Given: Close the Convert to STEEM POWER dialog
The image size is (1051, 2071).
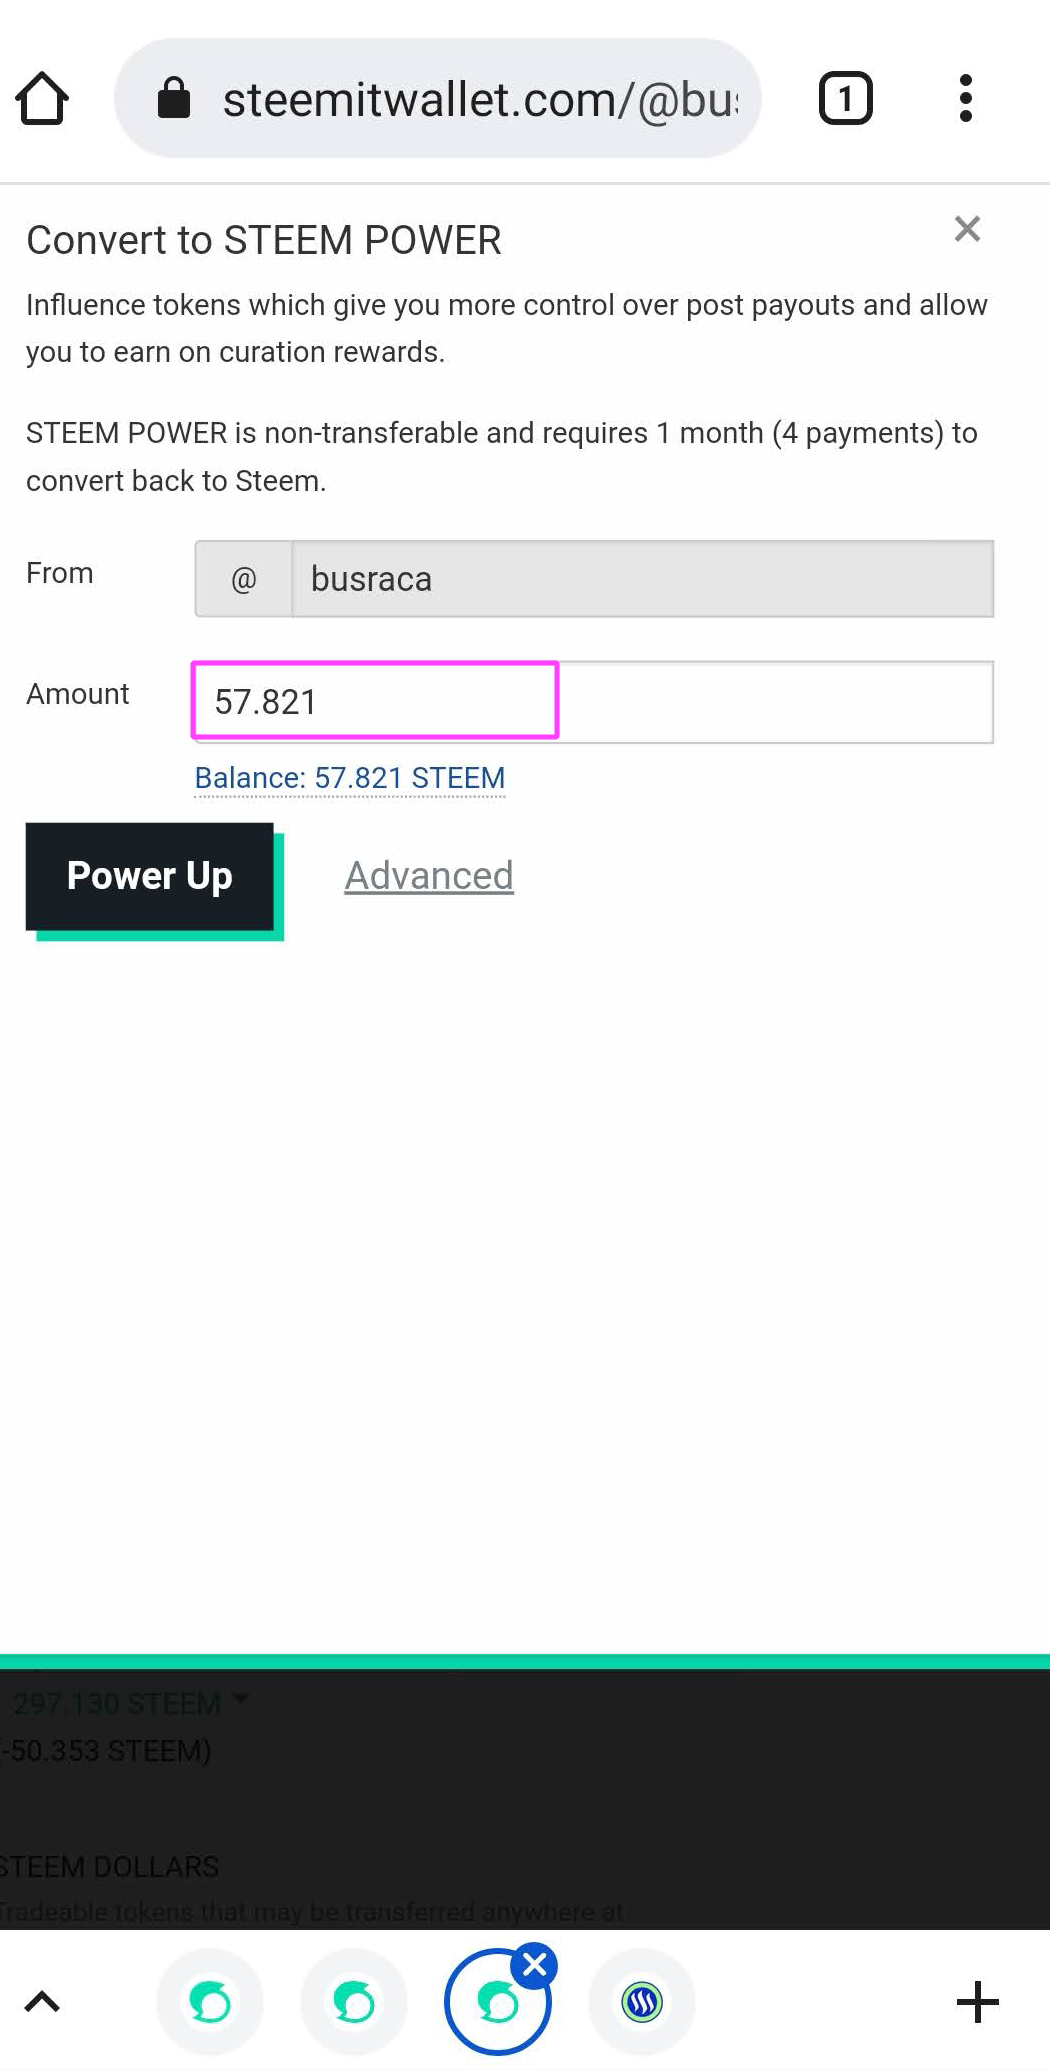Looking at the screenshot, I should tap(967, 229).
